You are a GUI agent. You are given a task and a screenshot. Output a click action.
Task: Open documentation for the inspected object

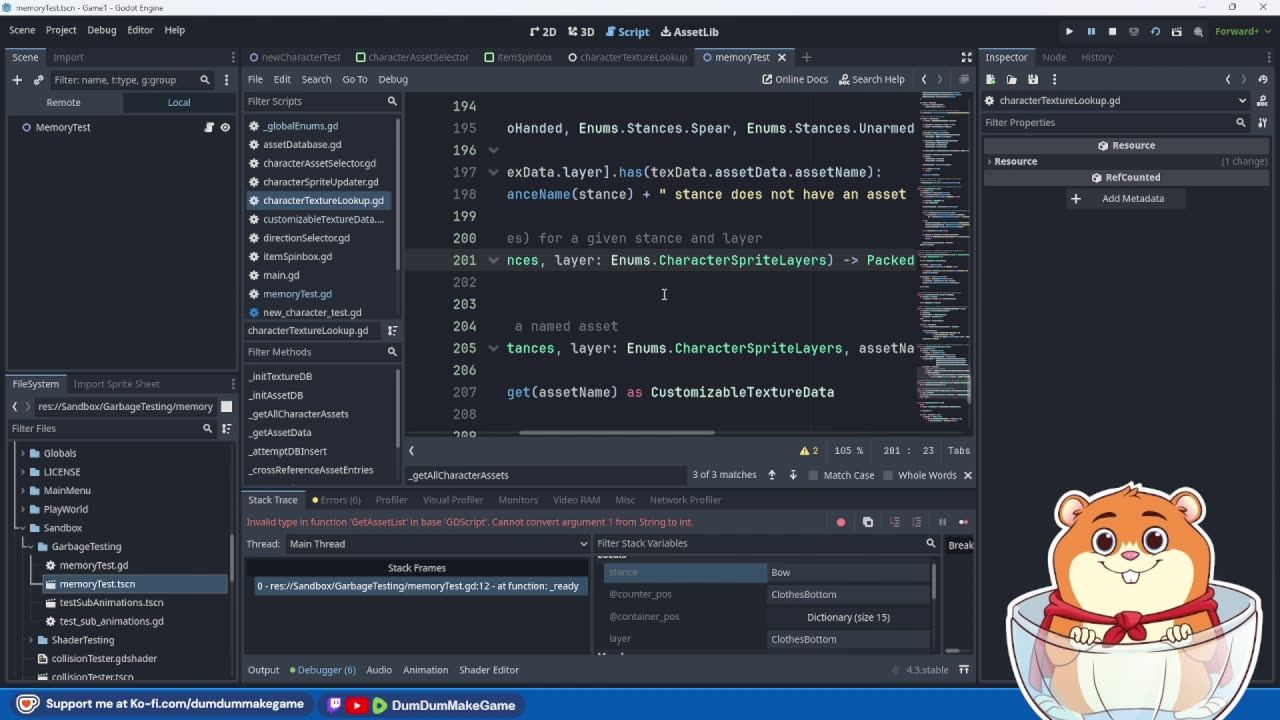1263,100
